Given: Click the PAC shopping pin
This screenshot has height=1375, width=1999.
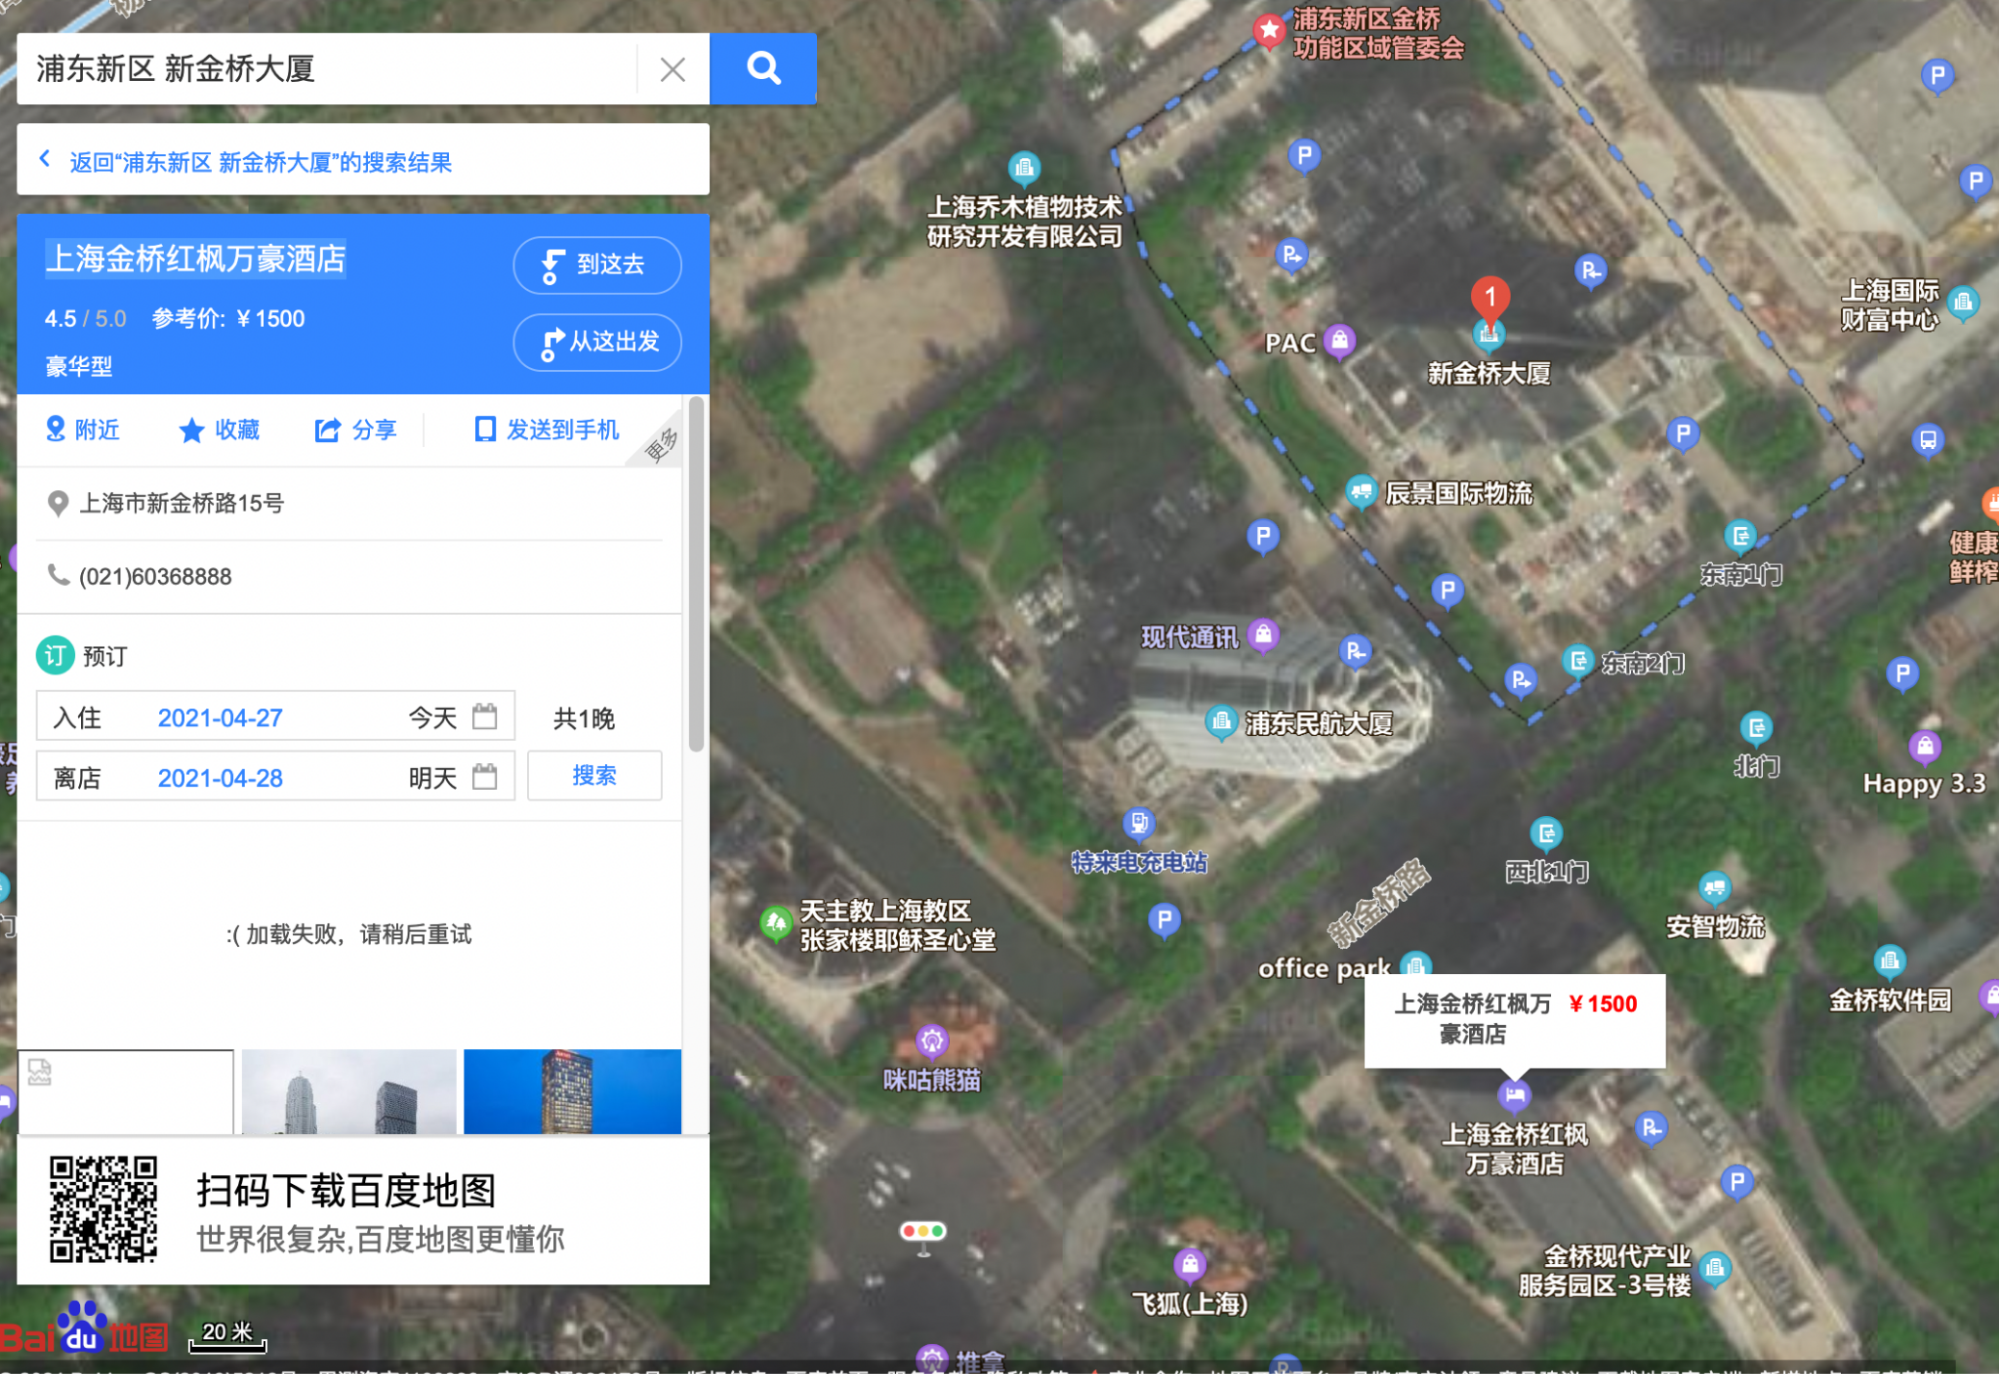Looking at the screenshot, I should pyautogui.click(x=1339, y=340).
